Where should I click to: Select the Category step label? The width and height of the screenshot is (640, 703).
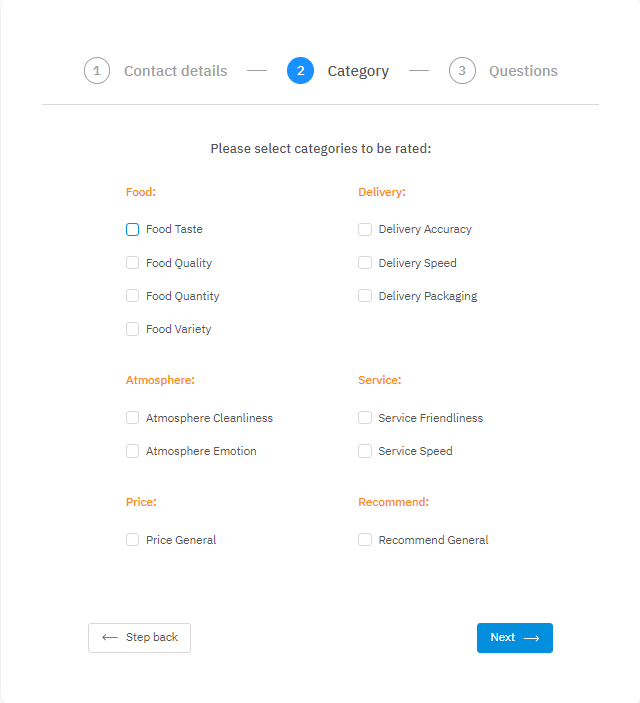tap(358, 71)
